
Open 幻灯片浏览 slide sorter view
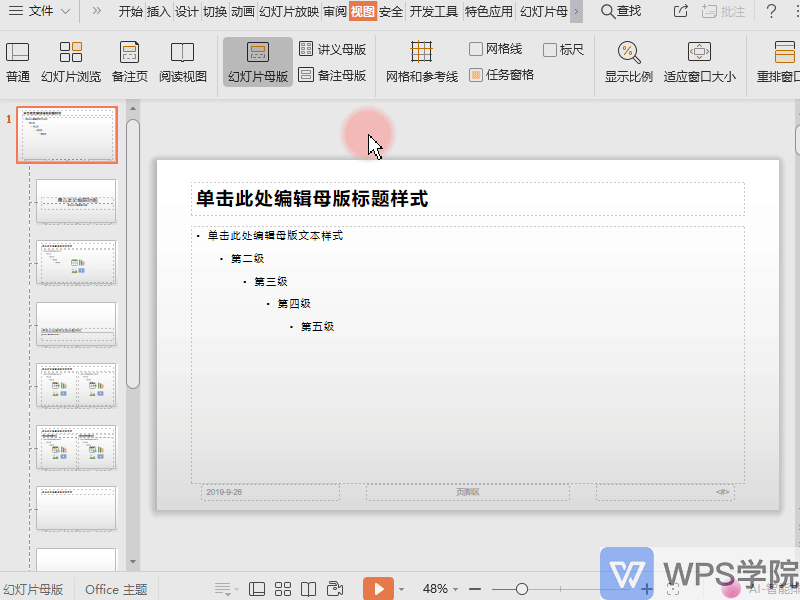tap(70, 61)
